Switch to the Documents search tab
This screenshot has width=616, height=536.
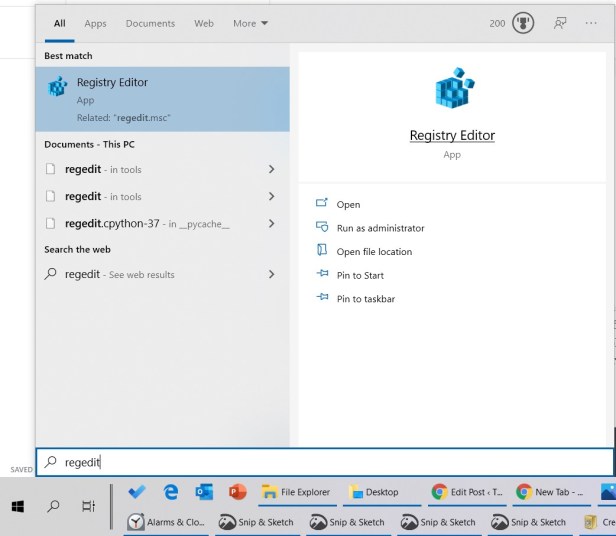[x=150, y=23]
